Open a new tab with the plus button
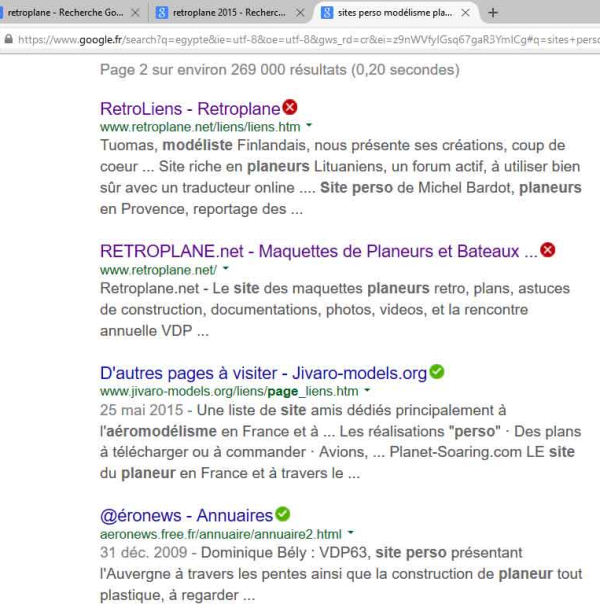Image resolution: width=600 pixels, height=615 pixels. click(x=493, y=13)
